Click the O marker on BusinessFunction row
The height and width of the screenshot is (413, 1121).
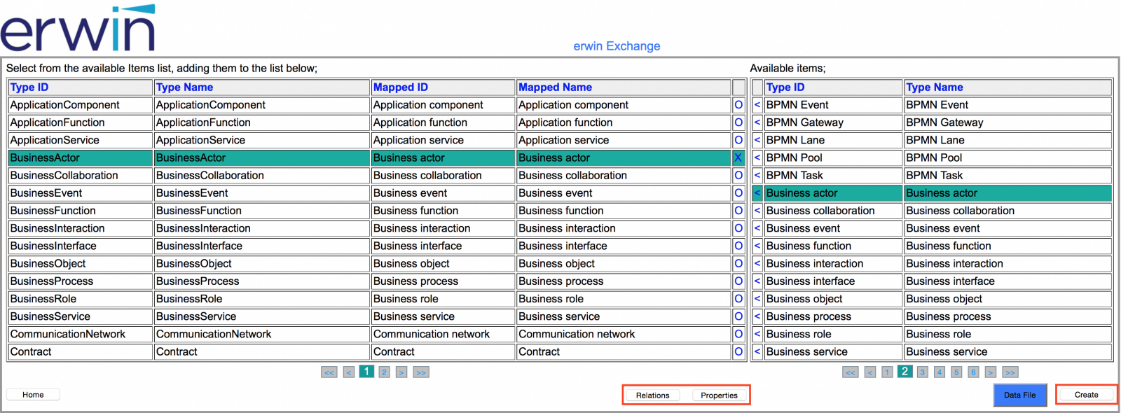click(x=739, y=211)
